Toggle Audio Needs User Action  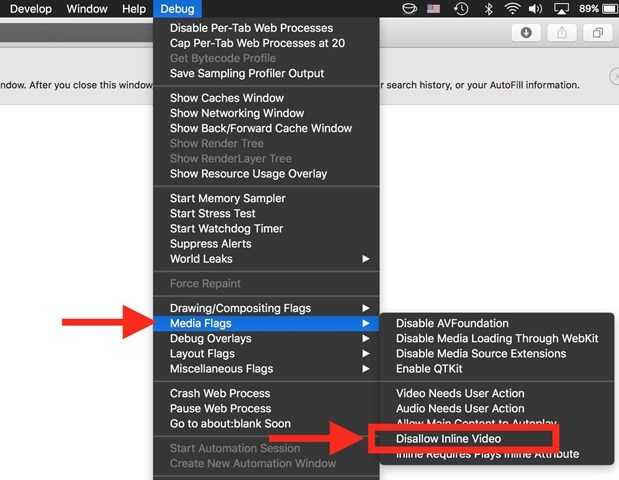coord(497,409)
